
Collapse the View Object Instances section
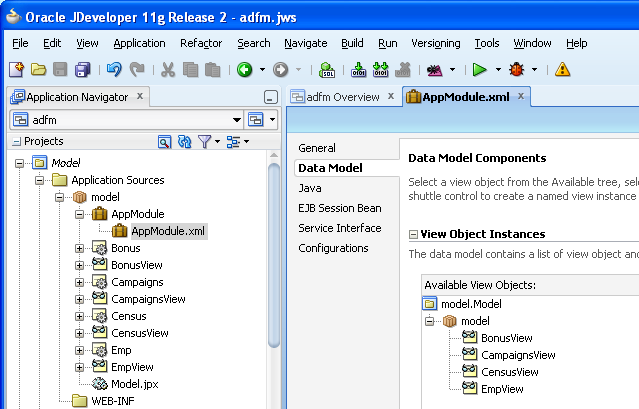coord(413,235)
